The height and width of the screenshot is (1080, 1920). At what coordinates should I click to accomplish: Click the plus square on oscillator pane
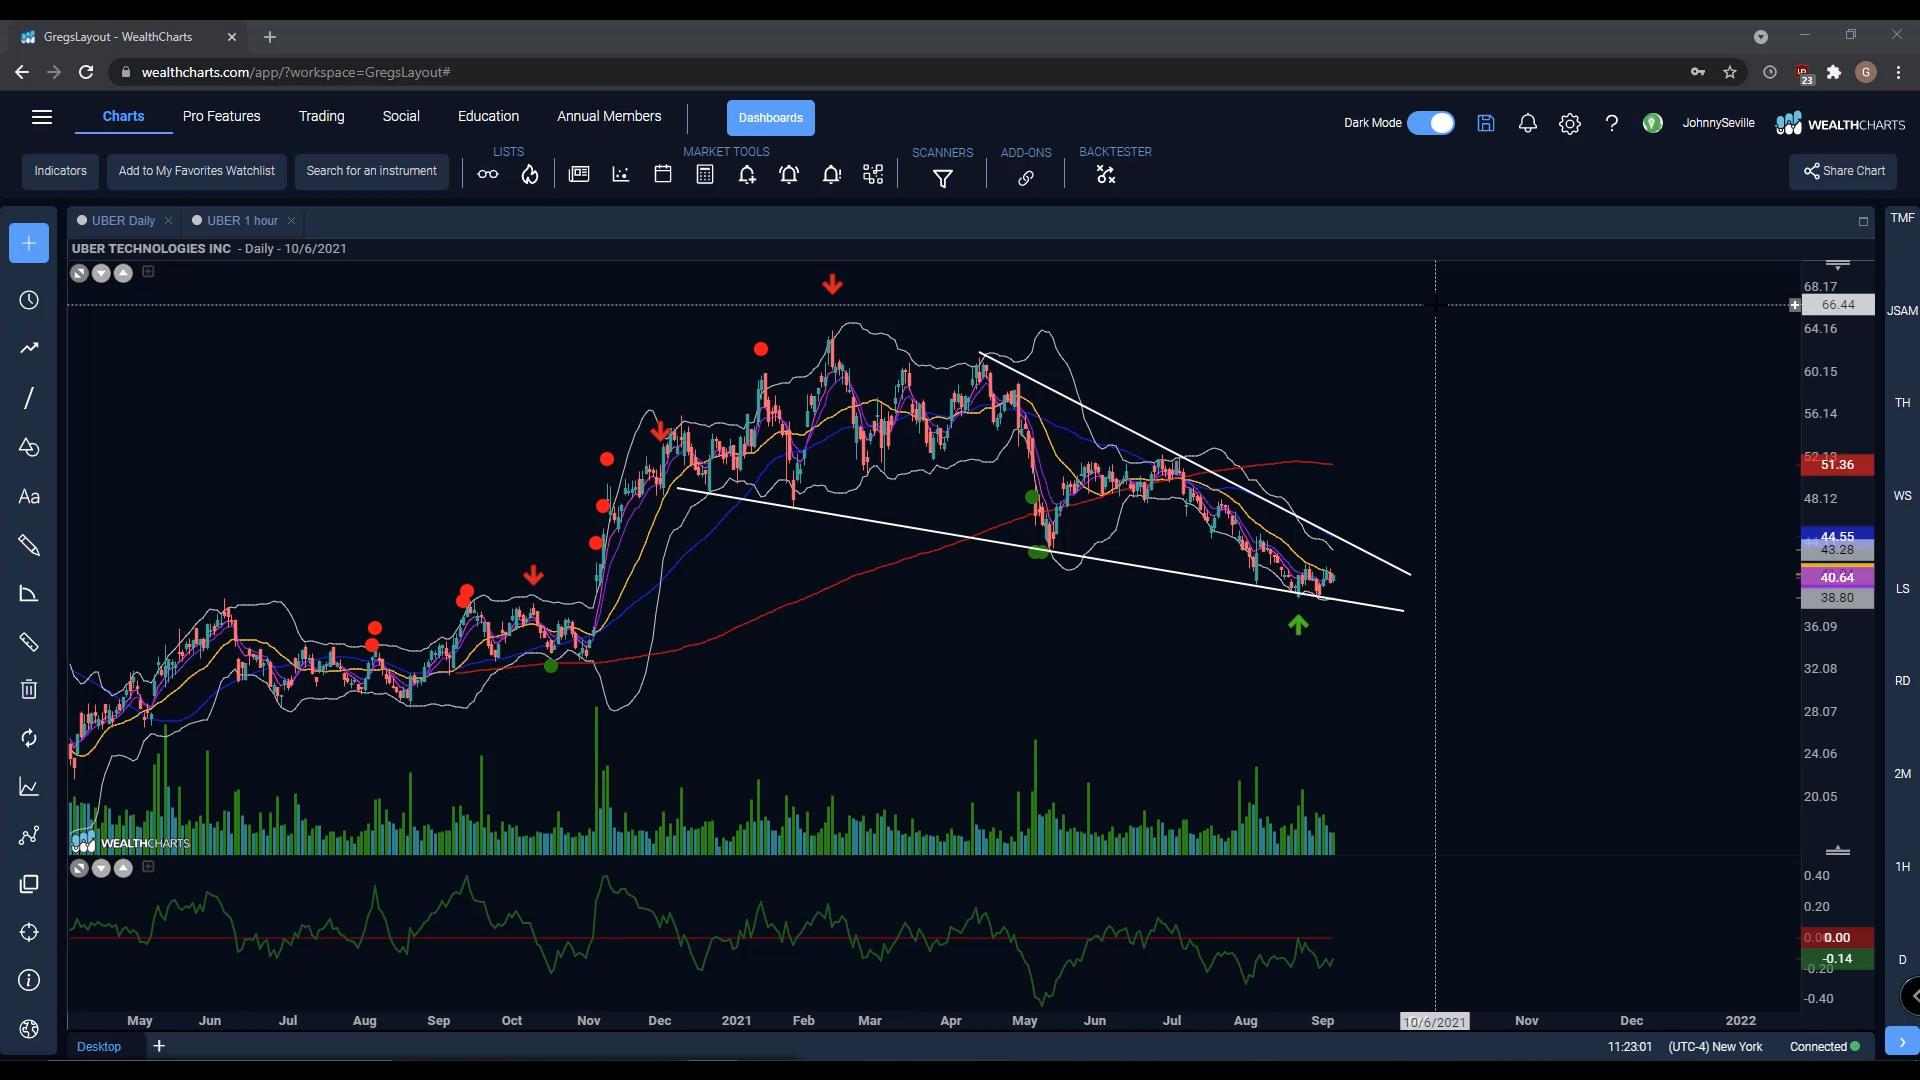[148, 866]
